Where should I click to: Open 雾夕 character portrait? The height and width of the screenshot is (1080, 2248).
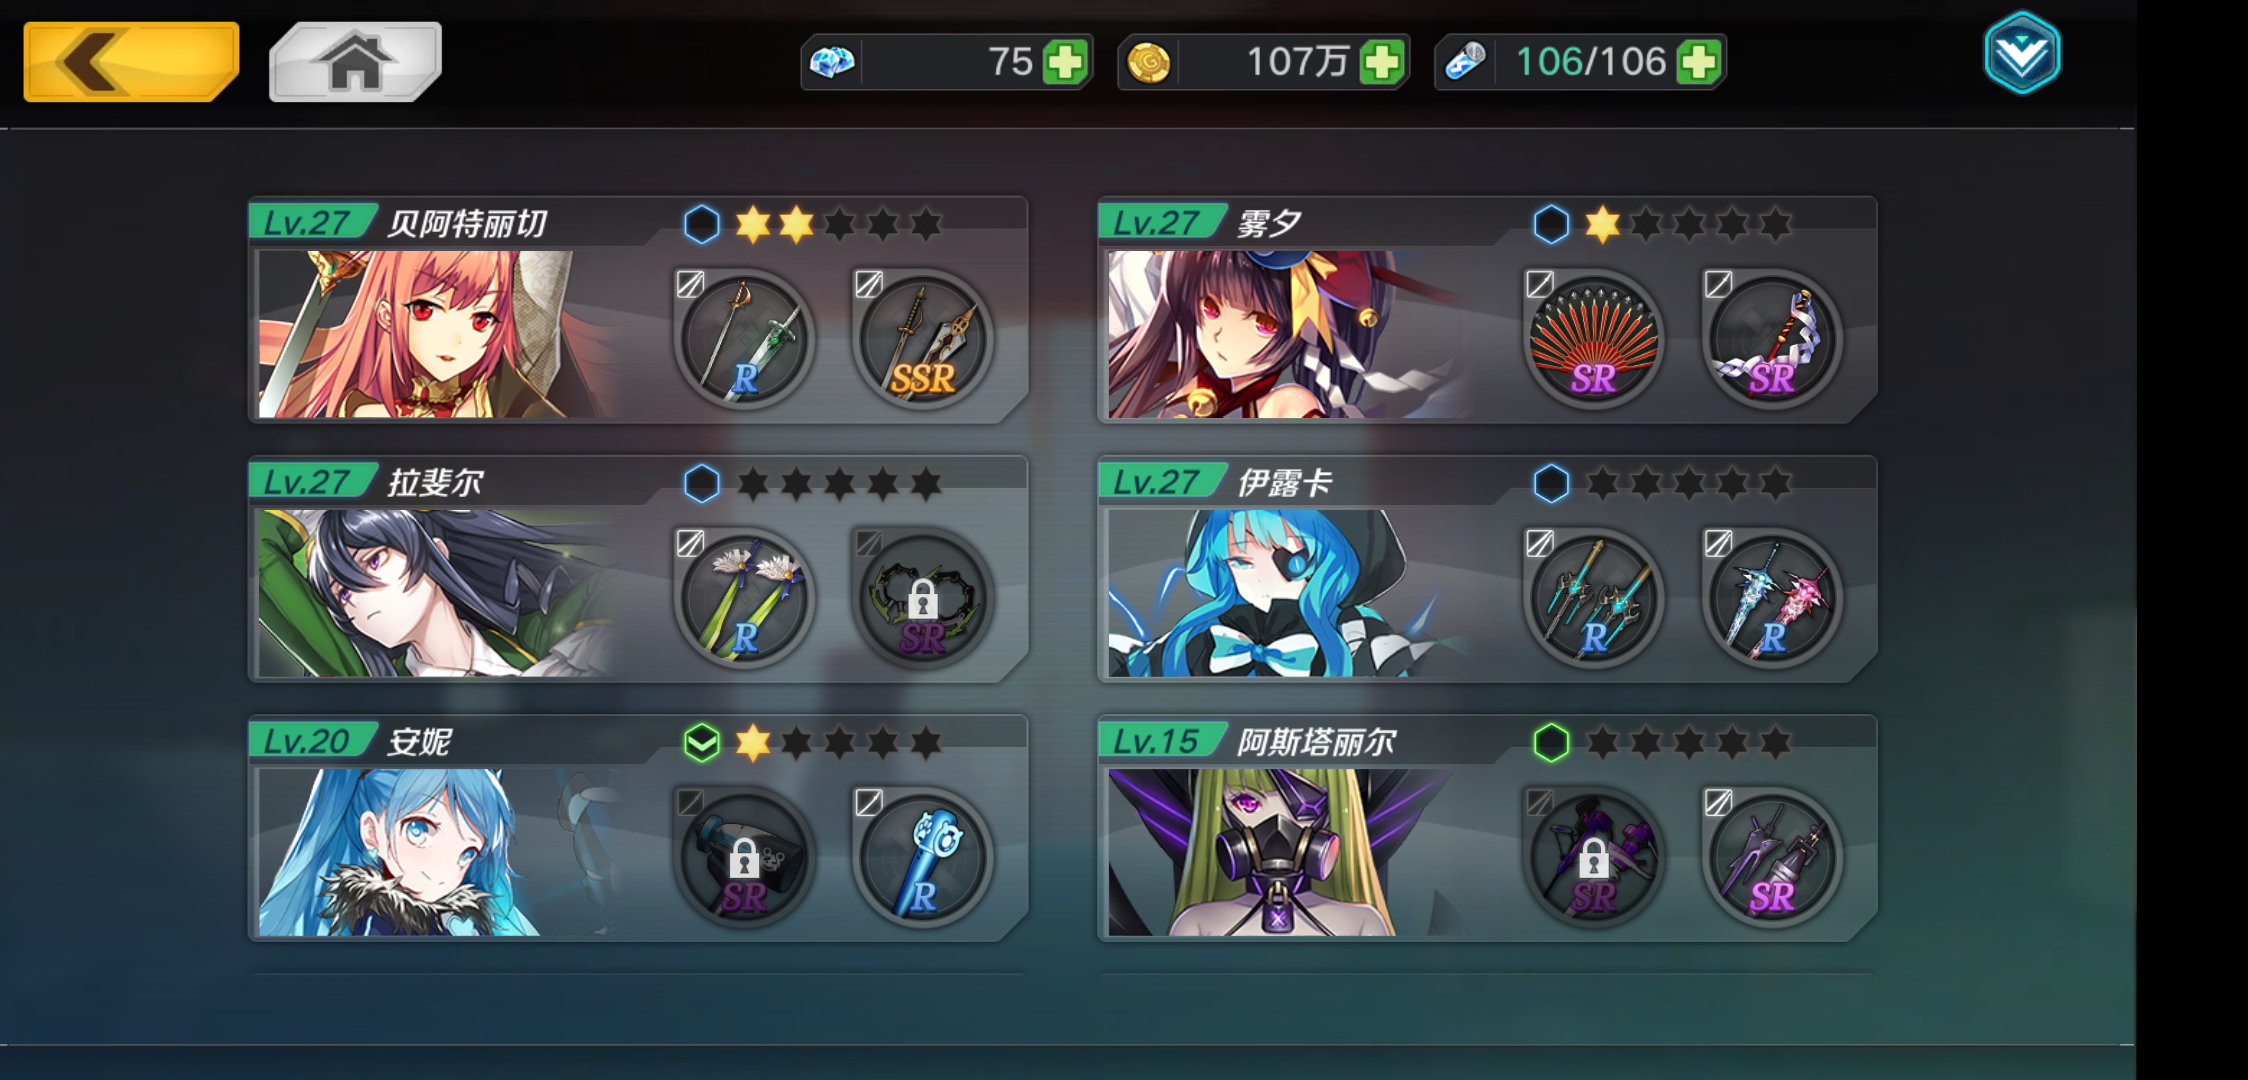(x=1290, y=334)
